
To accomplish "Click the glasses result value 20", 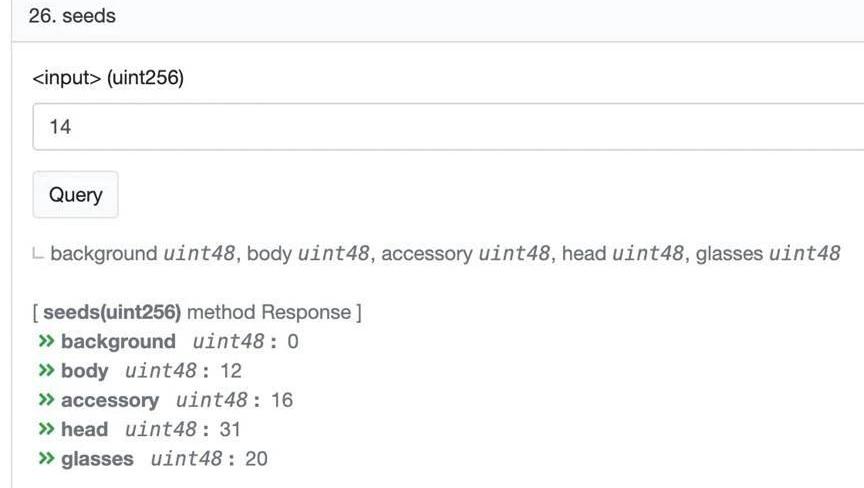I will click(x=256, y=459).
